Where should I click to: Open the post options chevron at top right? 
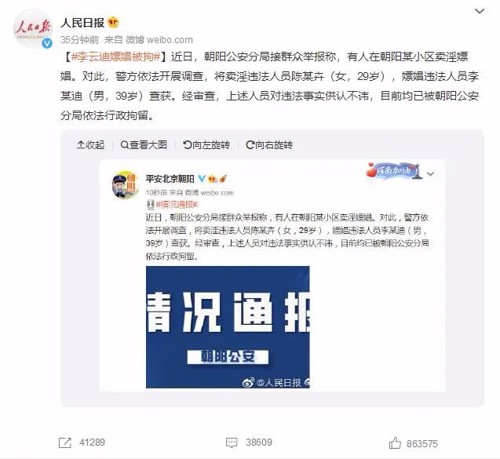click(479, 11)
